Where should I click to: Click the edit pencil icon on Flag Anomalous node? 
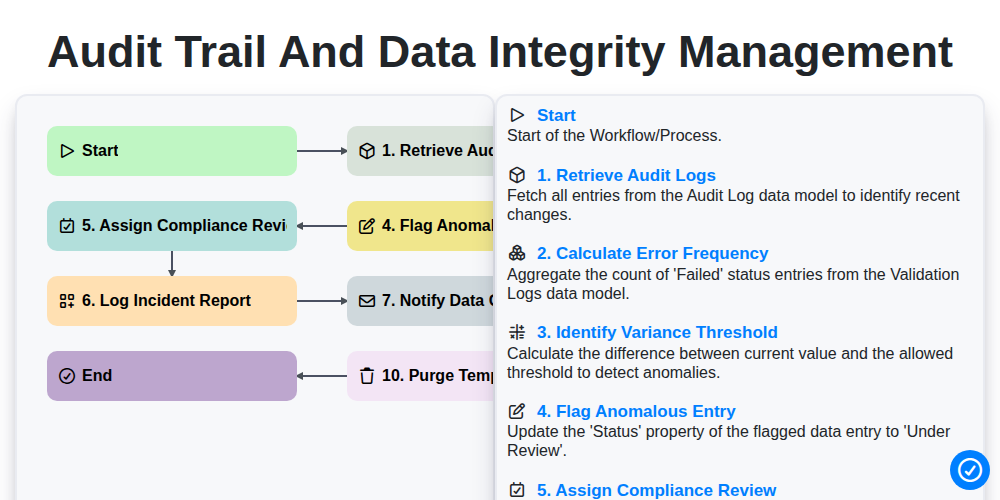(x=367, y=226)
